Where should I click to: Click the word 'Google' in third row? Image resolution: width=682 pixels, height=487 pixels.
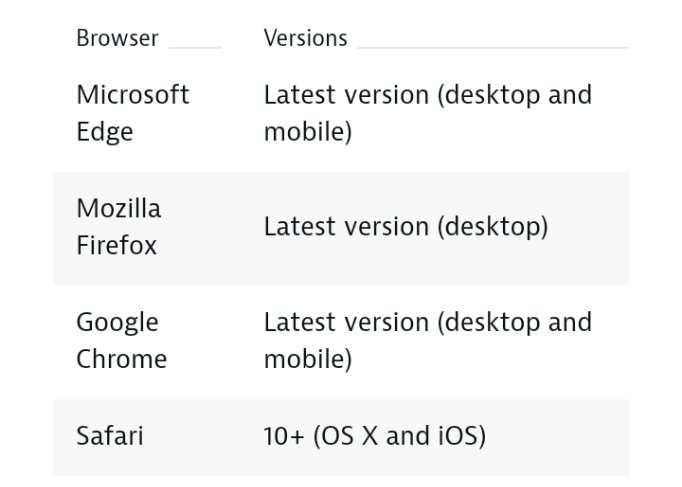[x=117, y=323]
